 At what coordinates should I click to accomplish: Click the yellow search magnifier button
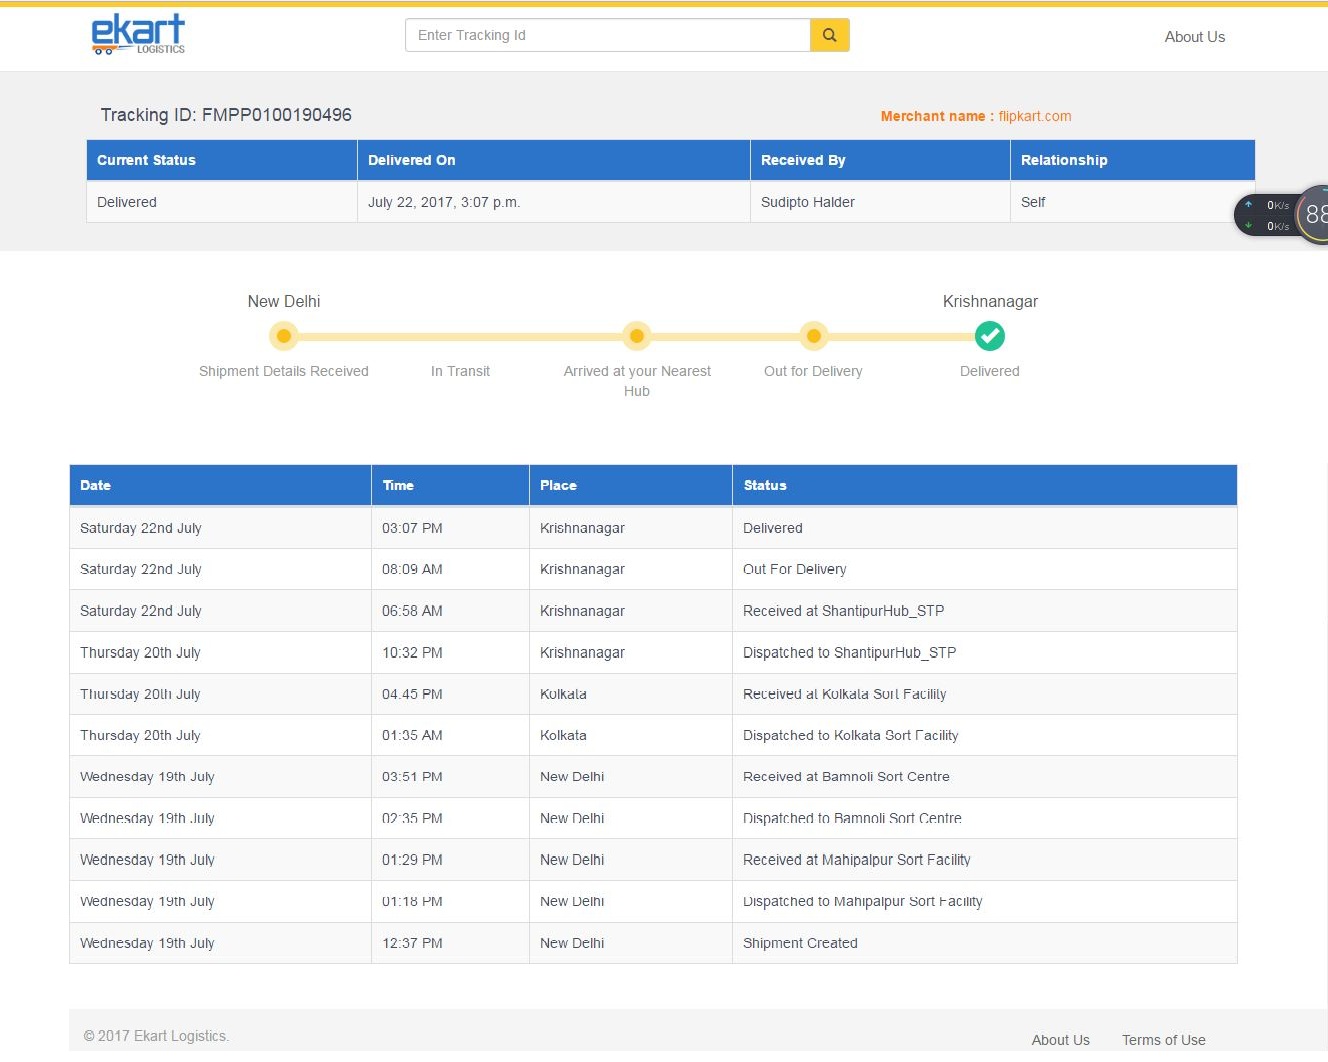tap(829, 35)
